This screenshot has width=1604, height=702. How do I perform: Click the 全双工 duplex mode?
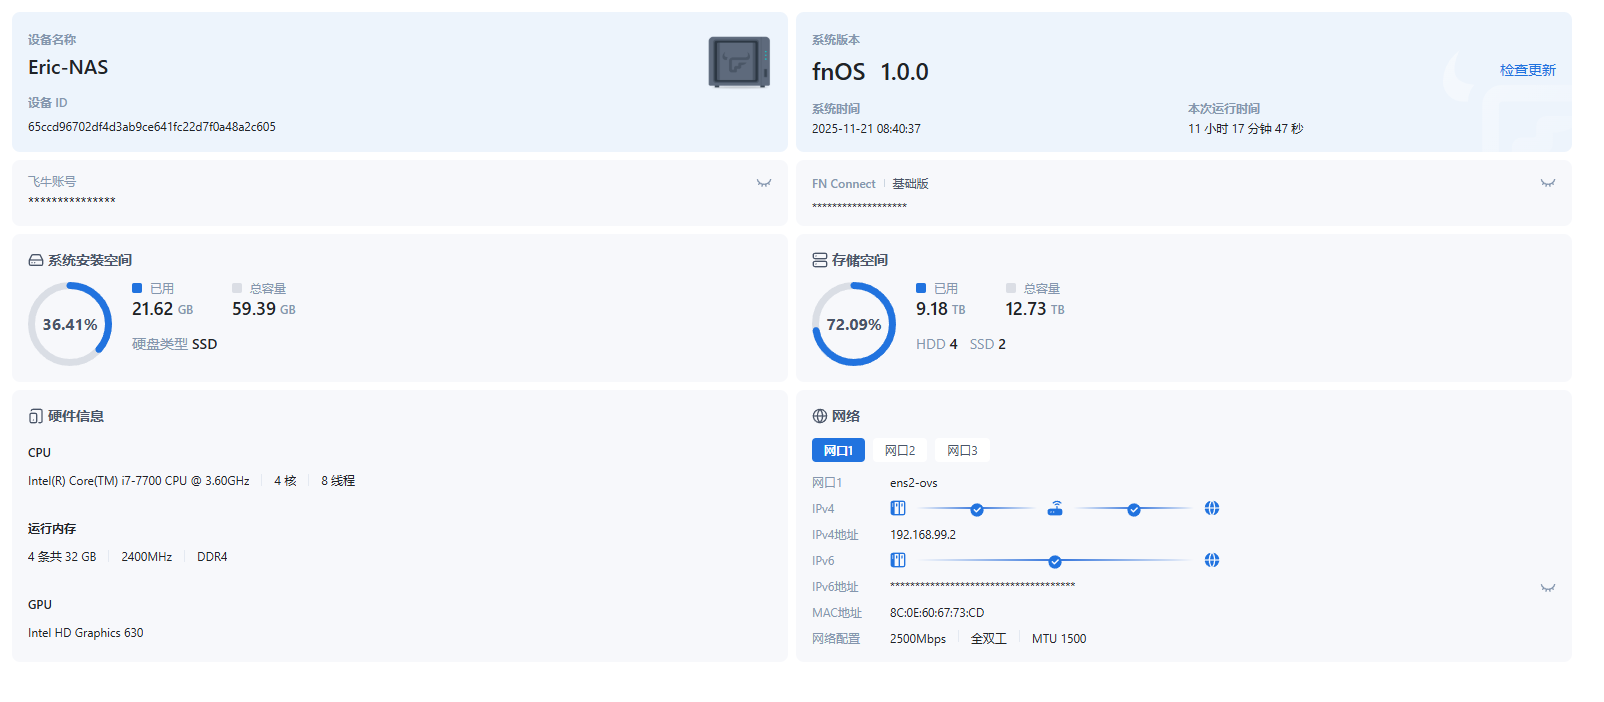(989, 639)
